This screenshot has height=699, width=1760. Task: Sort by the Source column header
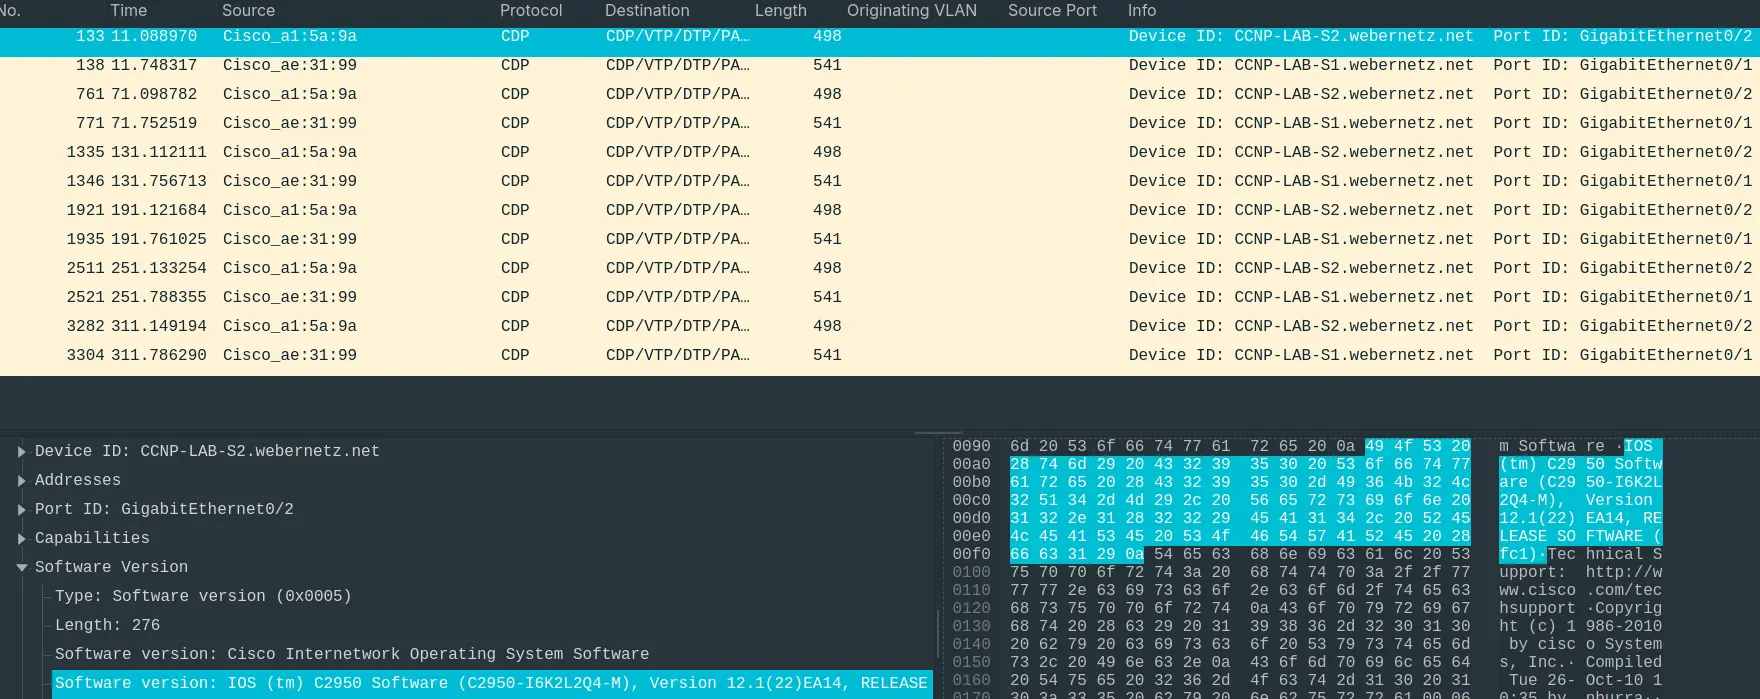point(248,11)
